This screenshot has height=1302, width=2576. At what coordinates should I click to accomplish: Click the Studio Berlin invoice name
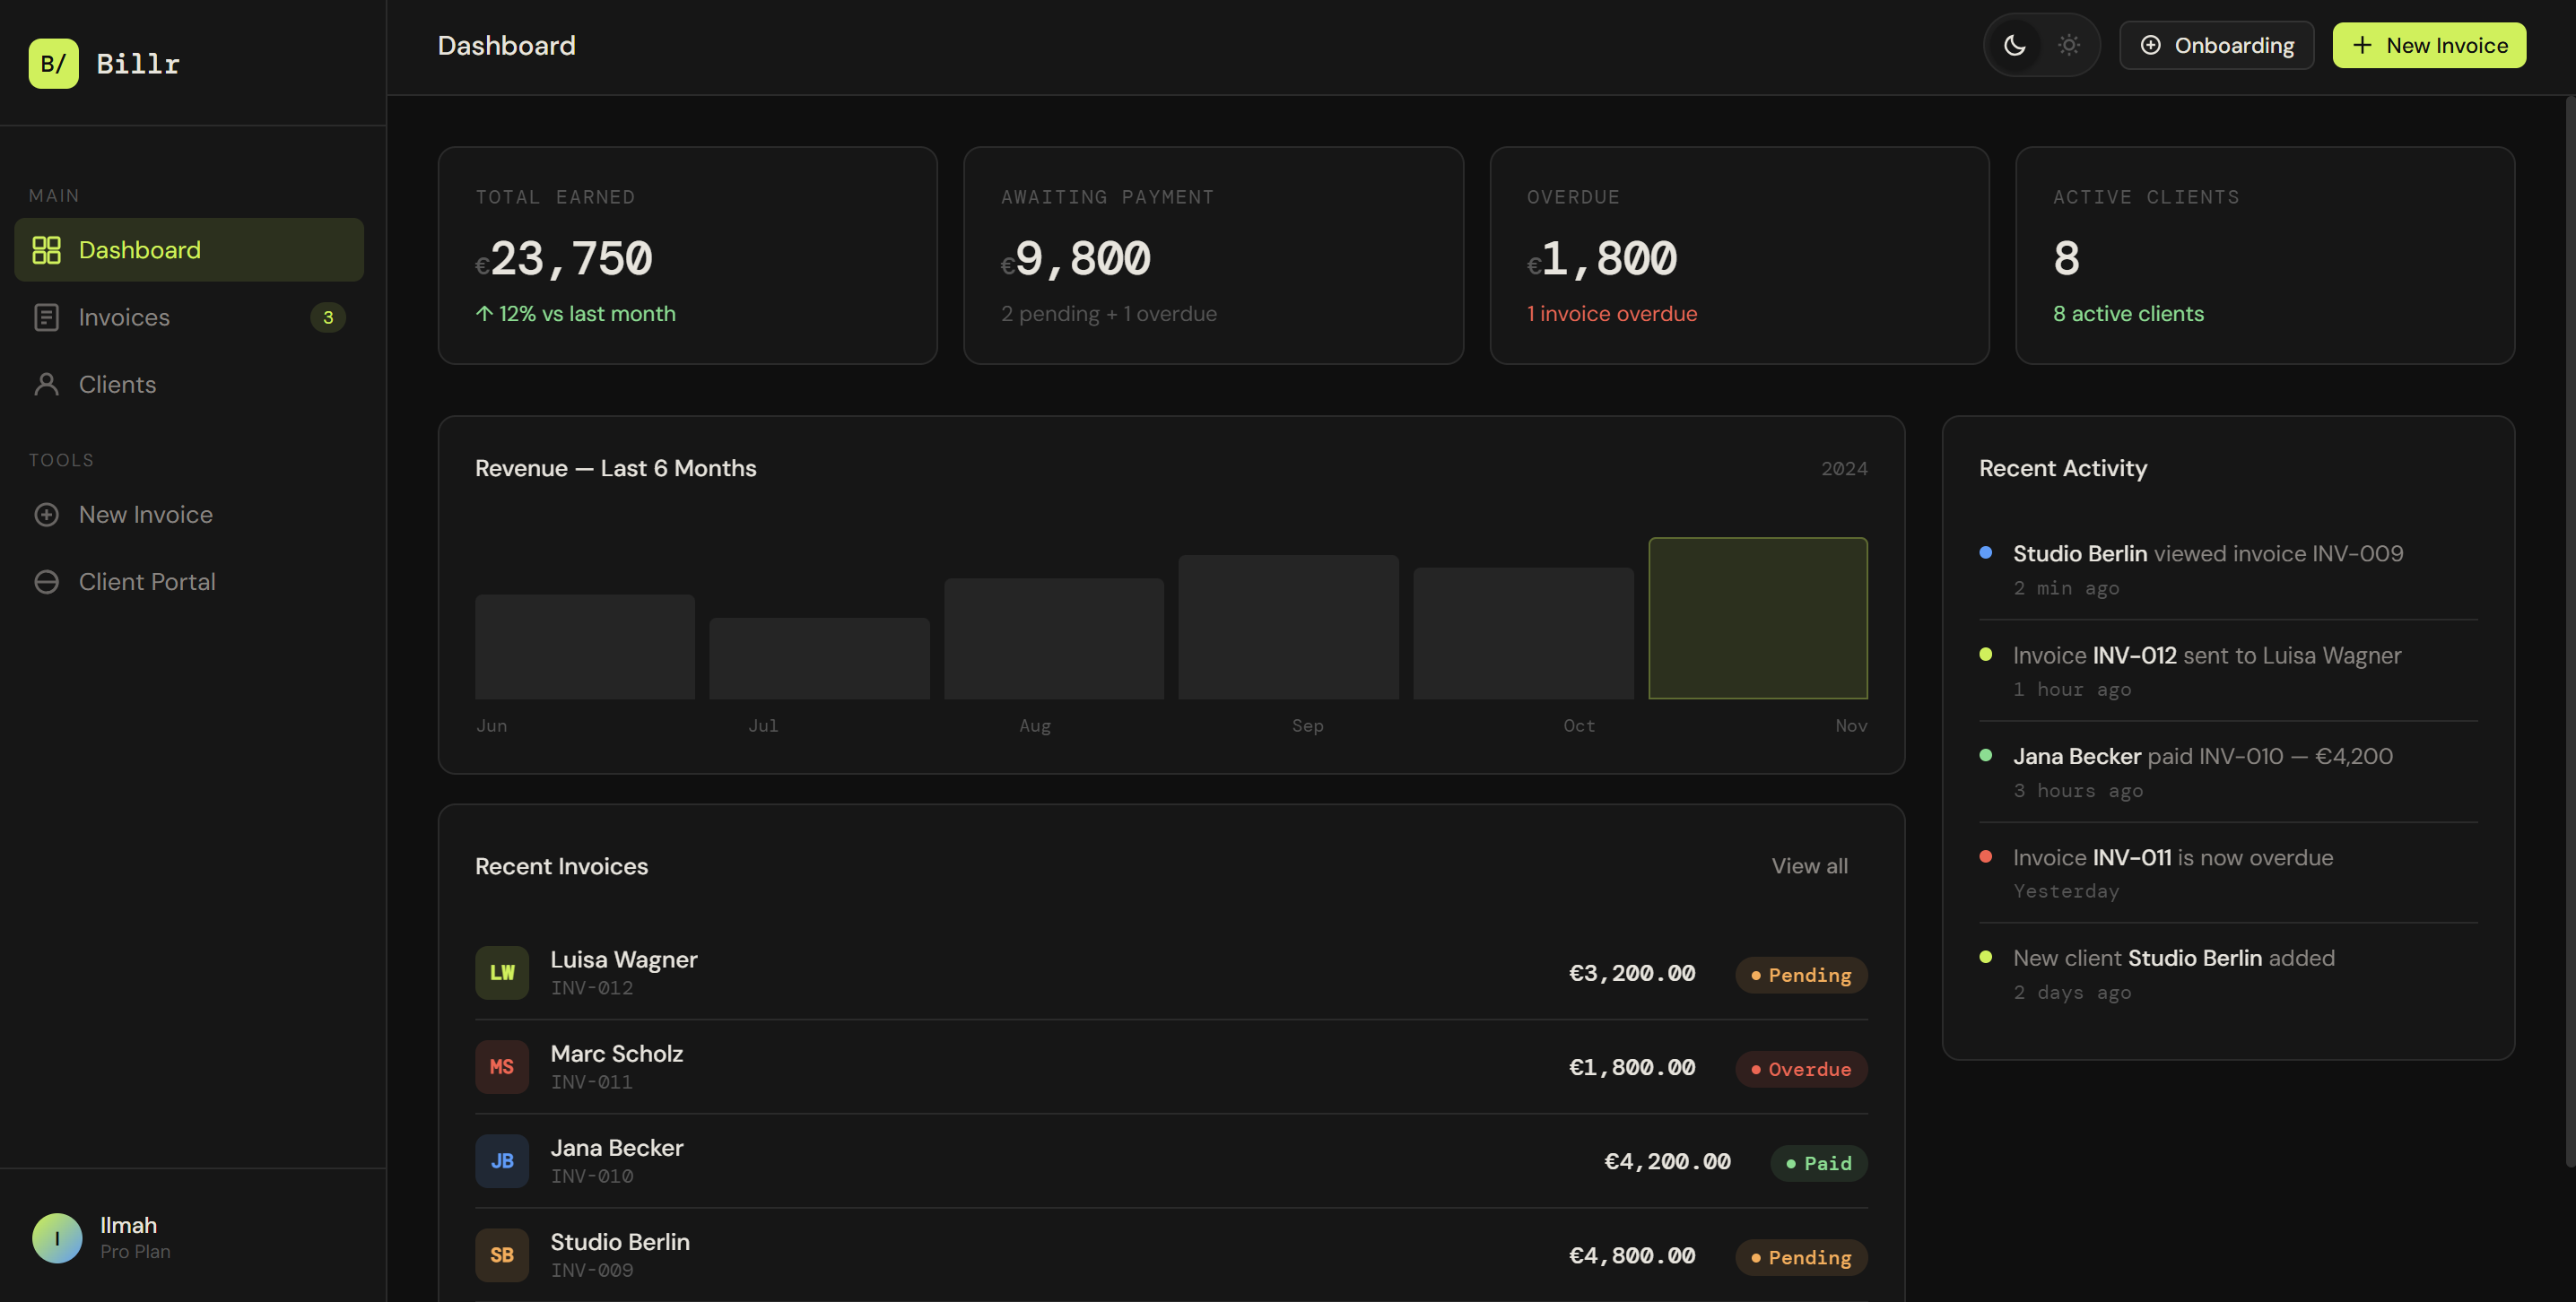coord(620,1241)
